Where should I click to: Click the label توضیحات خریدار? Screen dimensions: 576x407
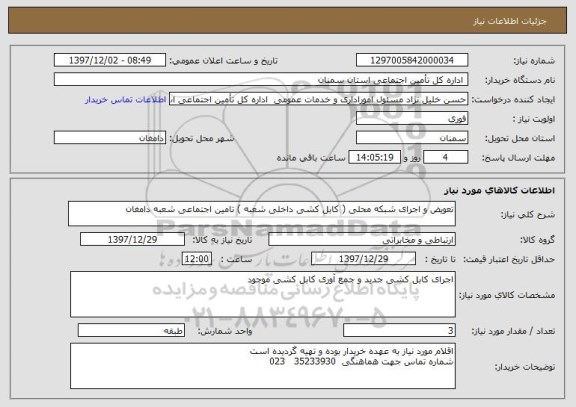pos(525,367)
